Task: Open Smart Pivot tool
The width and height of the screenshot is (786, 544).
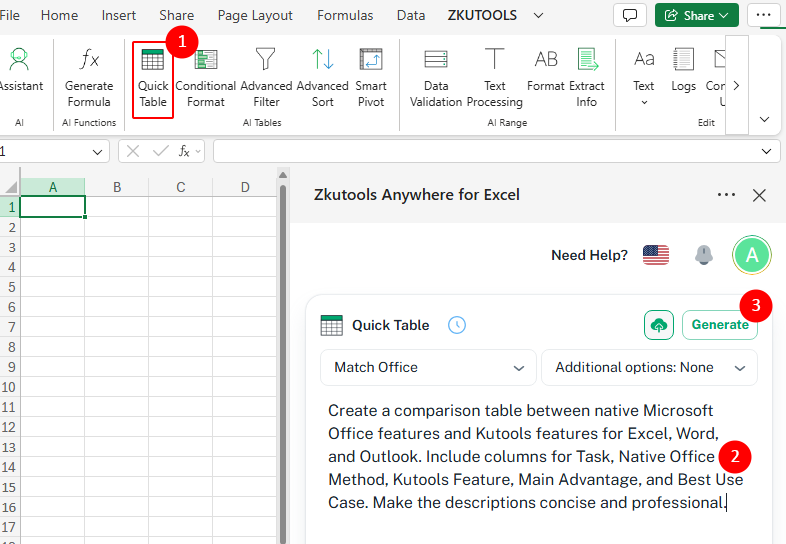Action: [x=371, y=79]
